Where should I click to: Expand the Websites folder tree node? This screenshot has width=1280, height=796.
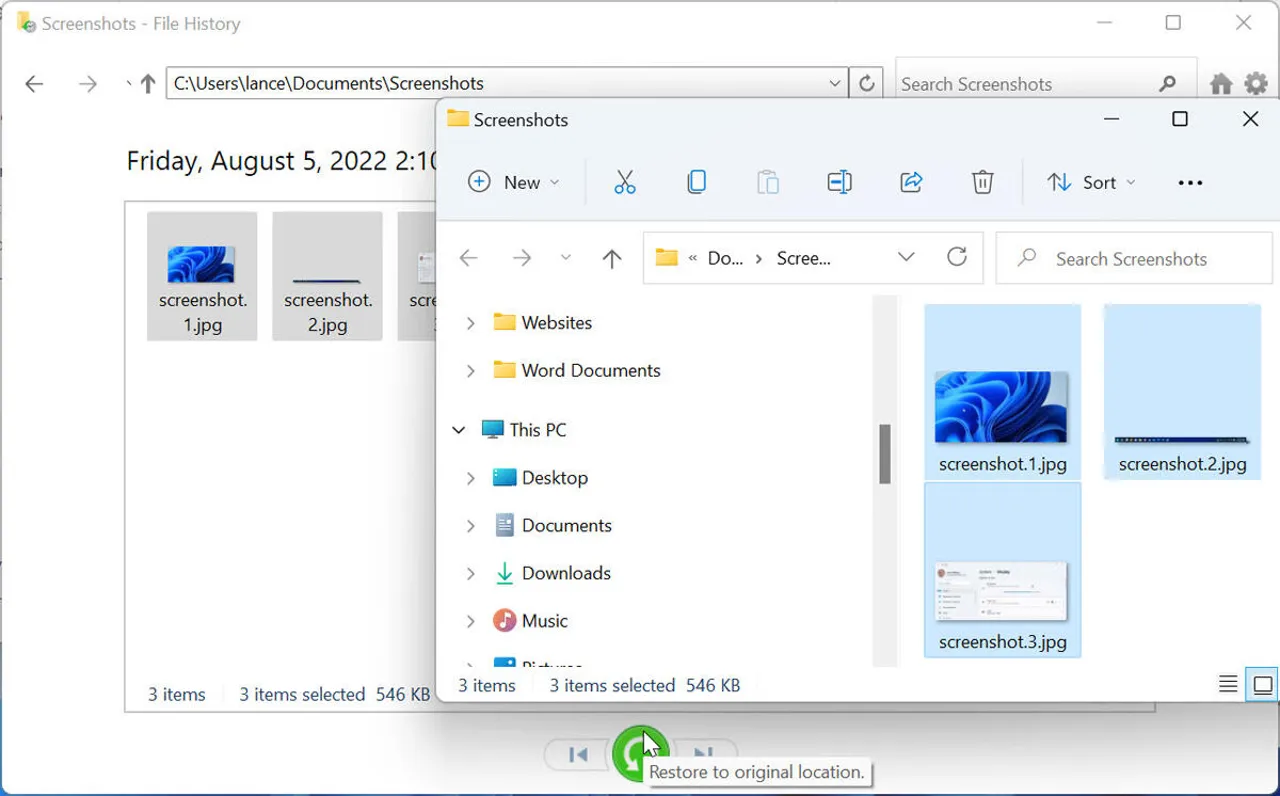tap(470, 323)
